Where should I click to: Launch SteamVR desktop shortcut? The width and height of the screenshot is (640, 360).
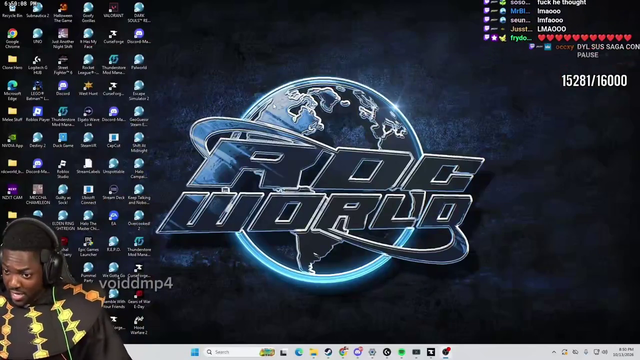coord(88,140)
